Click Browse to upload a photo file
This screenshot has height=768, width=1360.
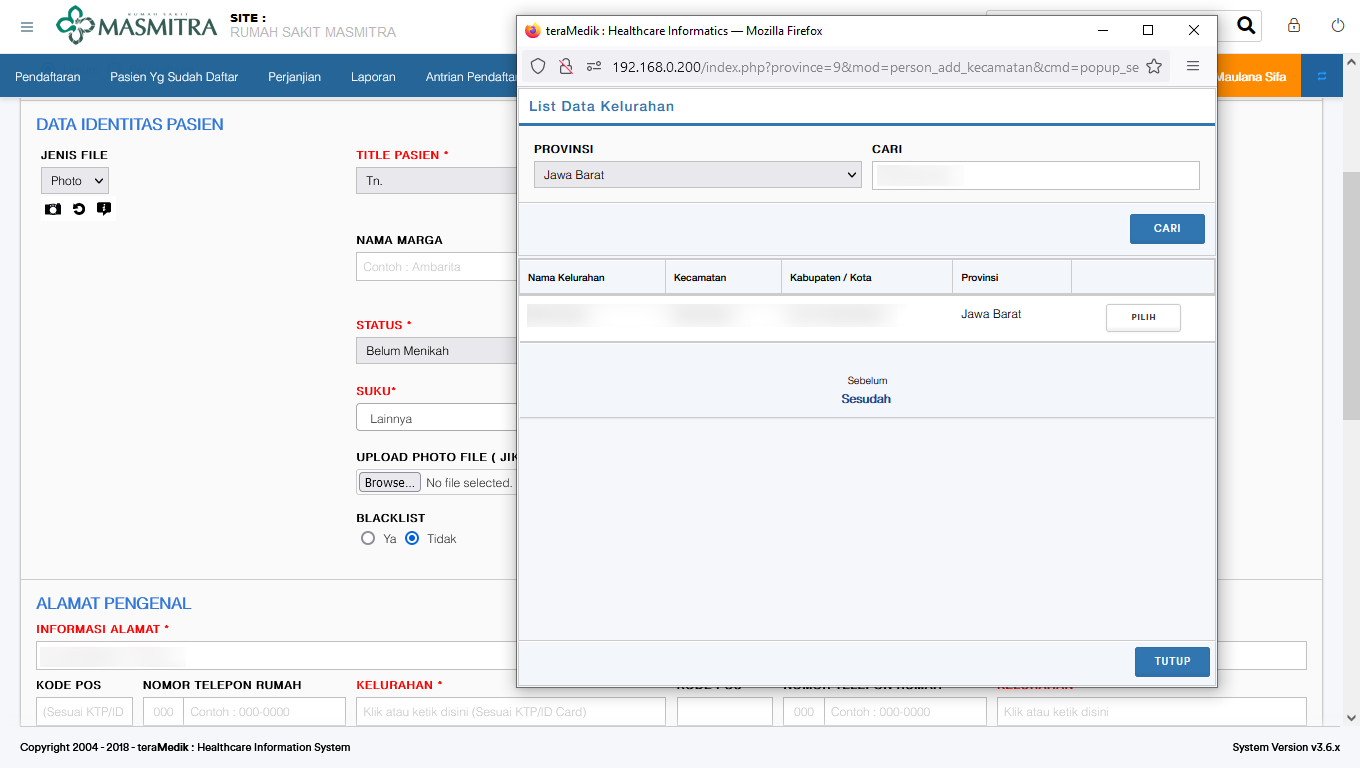point(390,482)
